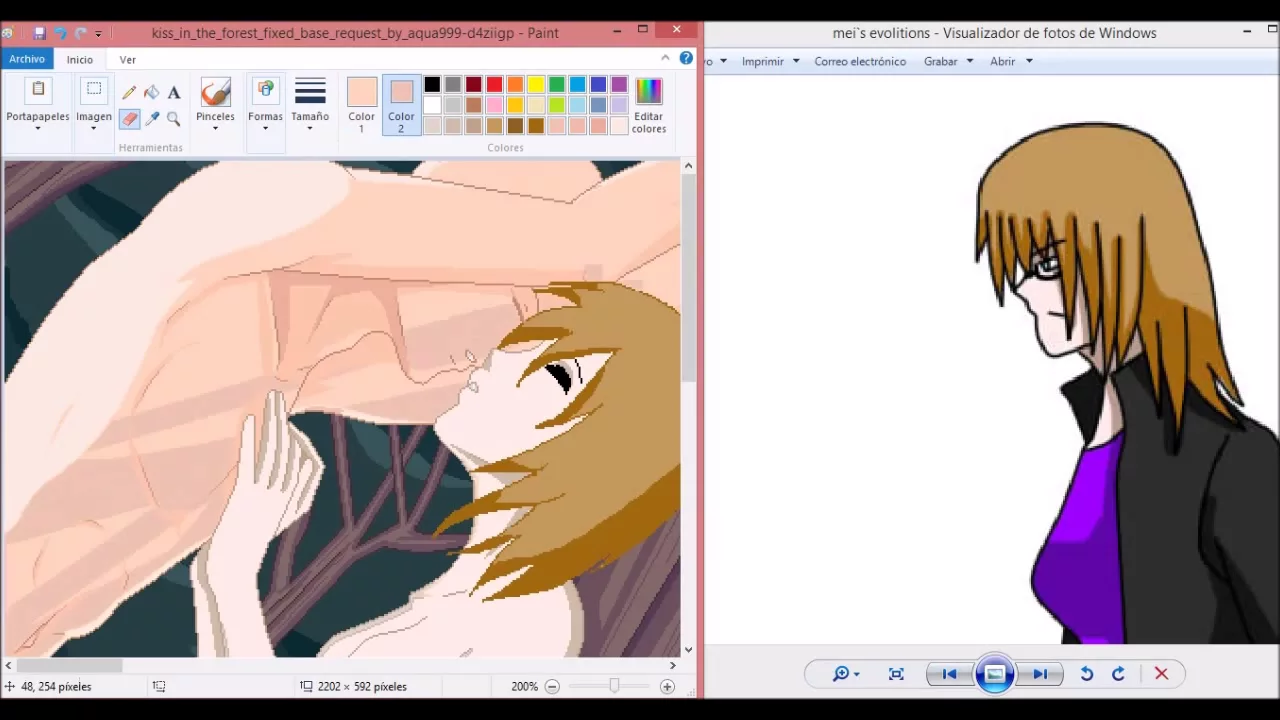1280x720 pixels.
Task: Select the Text tool in Paint
Action: (173, 92)
